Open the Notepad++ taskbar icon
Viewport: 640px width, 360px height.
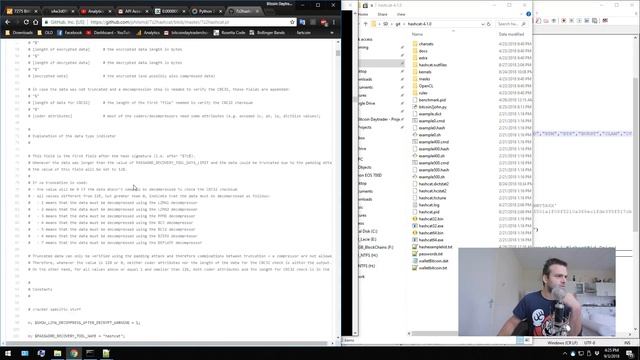coord(106,353)
